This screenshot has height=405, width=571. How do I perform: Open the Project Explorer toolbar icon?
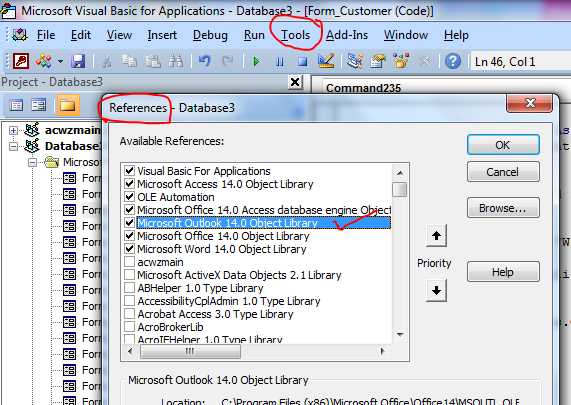(354, 61)
